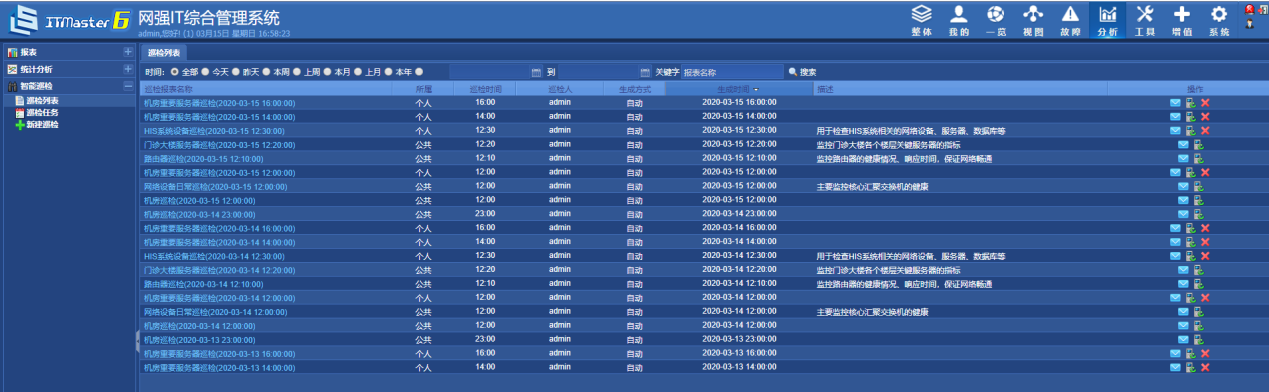
Task: Click the 搜索 search button
Action: pos(803,72)
